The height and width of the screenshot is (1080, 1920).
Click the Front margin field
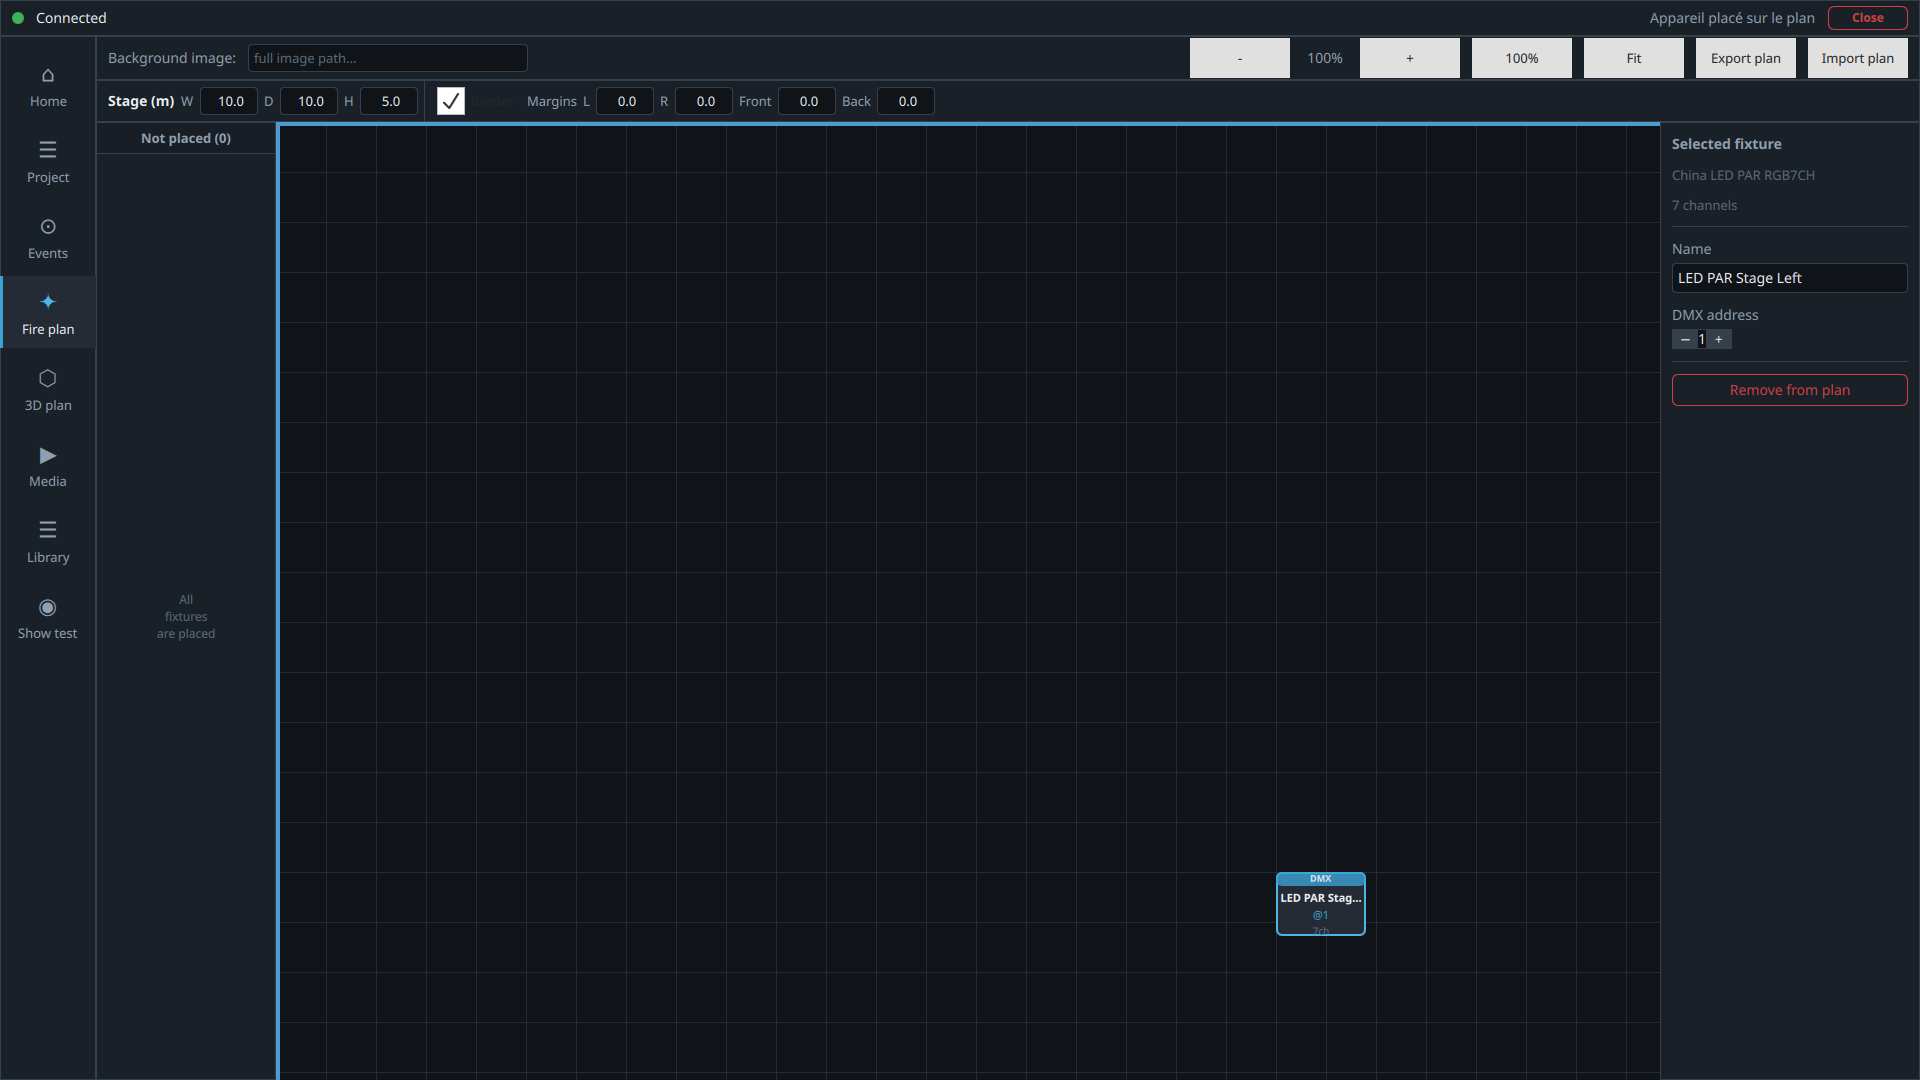click(807, 101)
